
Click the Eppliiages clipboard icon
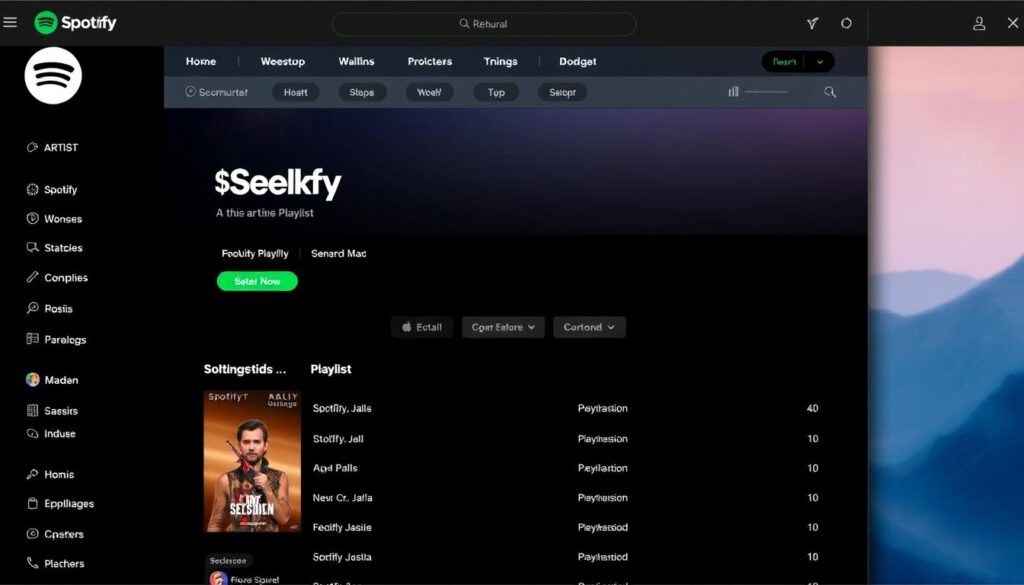click(32, 503)
